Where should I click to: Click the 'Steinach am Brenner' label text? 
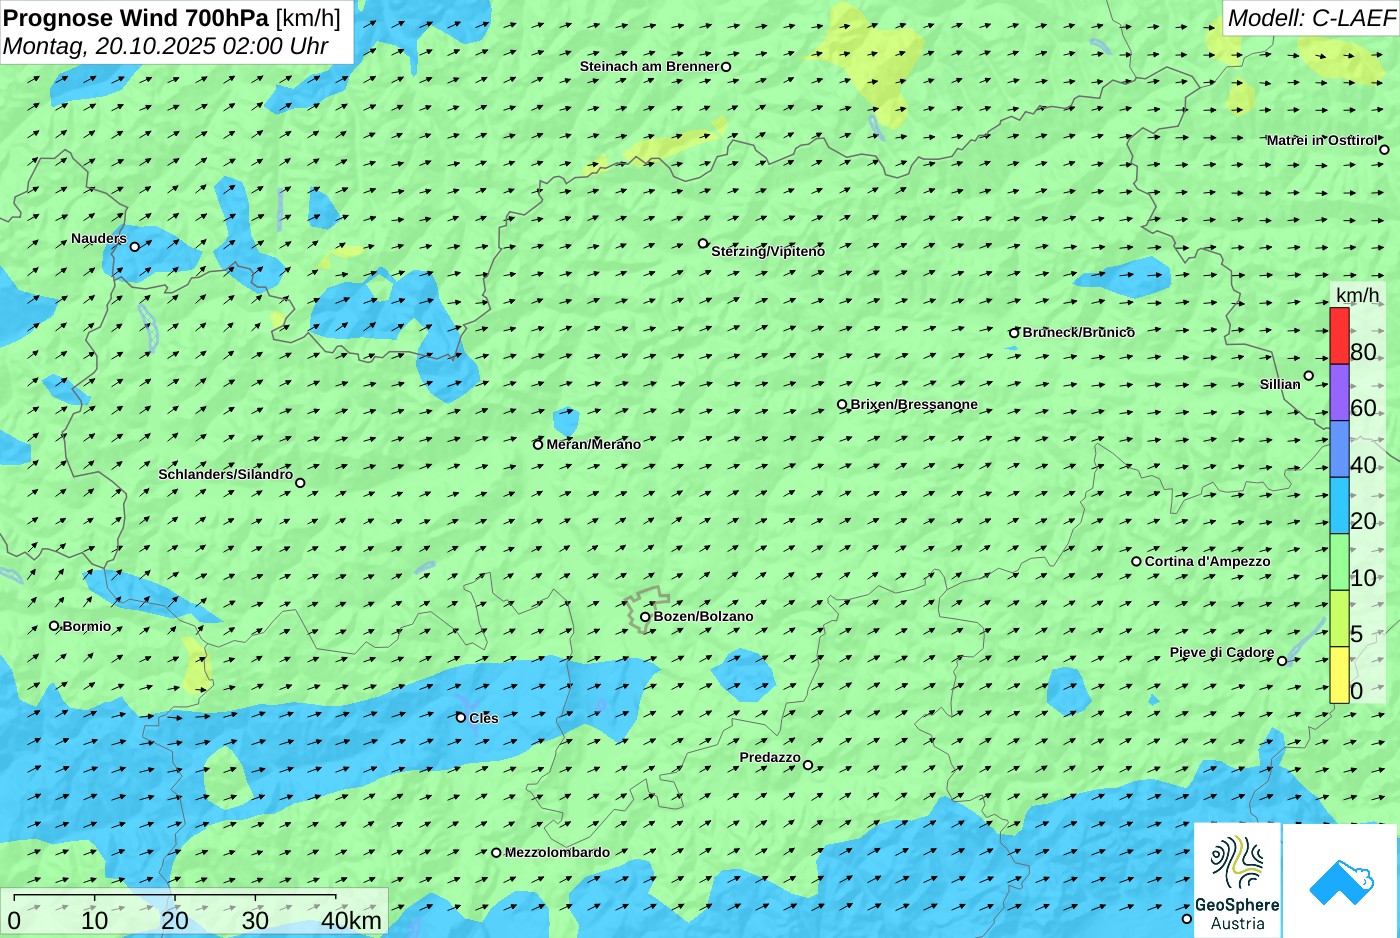649,66
